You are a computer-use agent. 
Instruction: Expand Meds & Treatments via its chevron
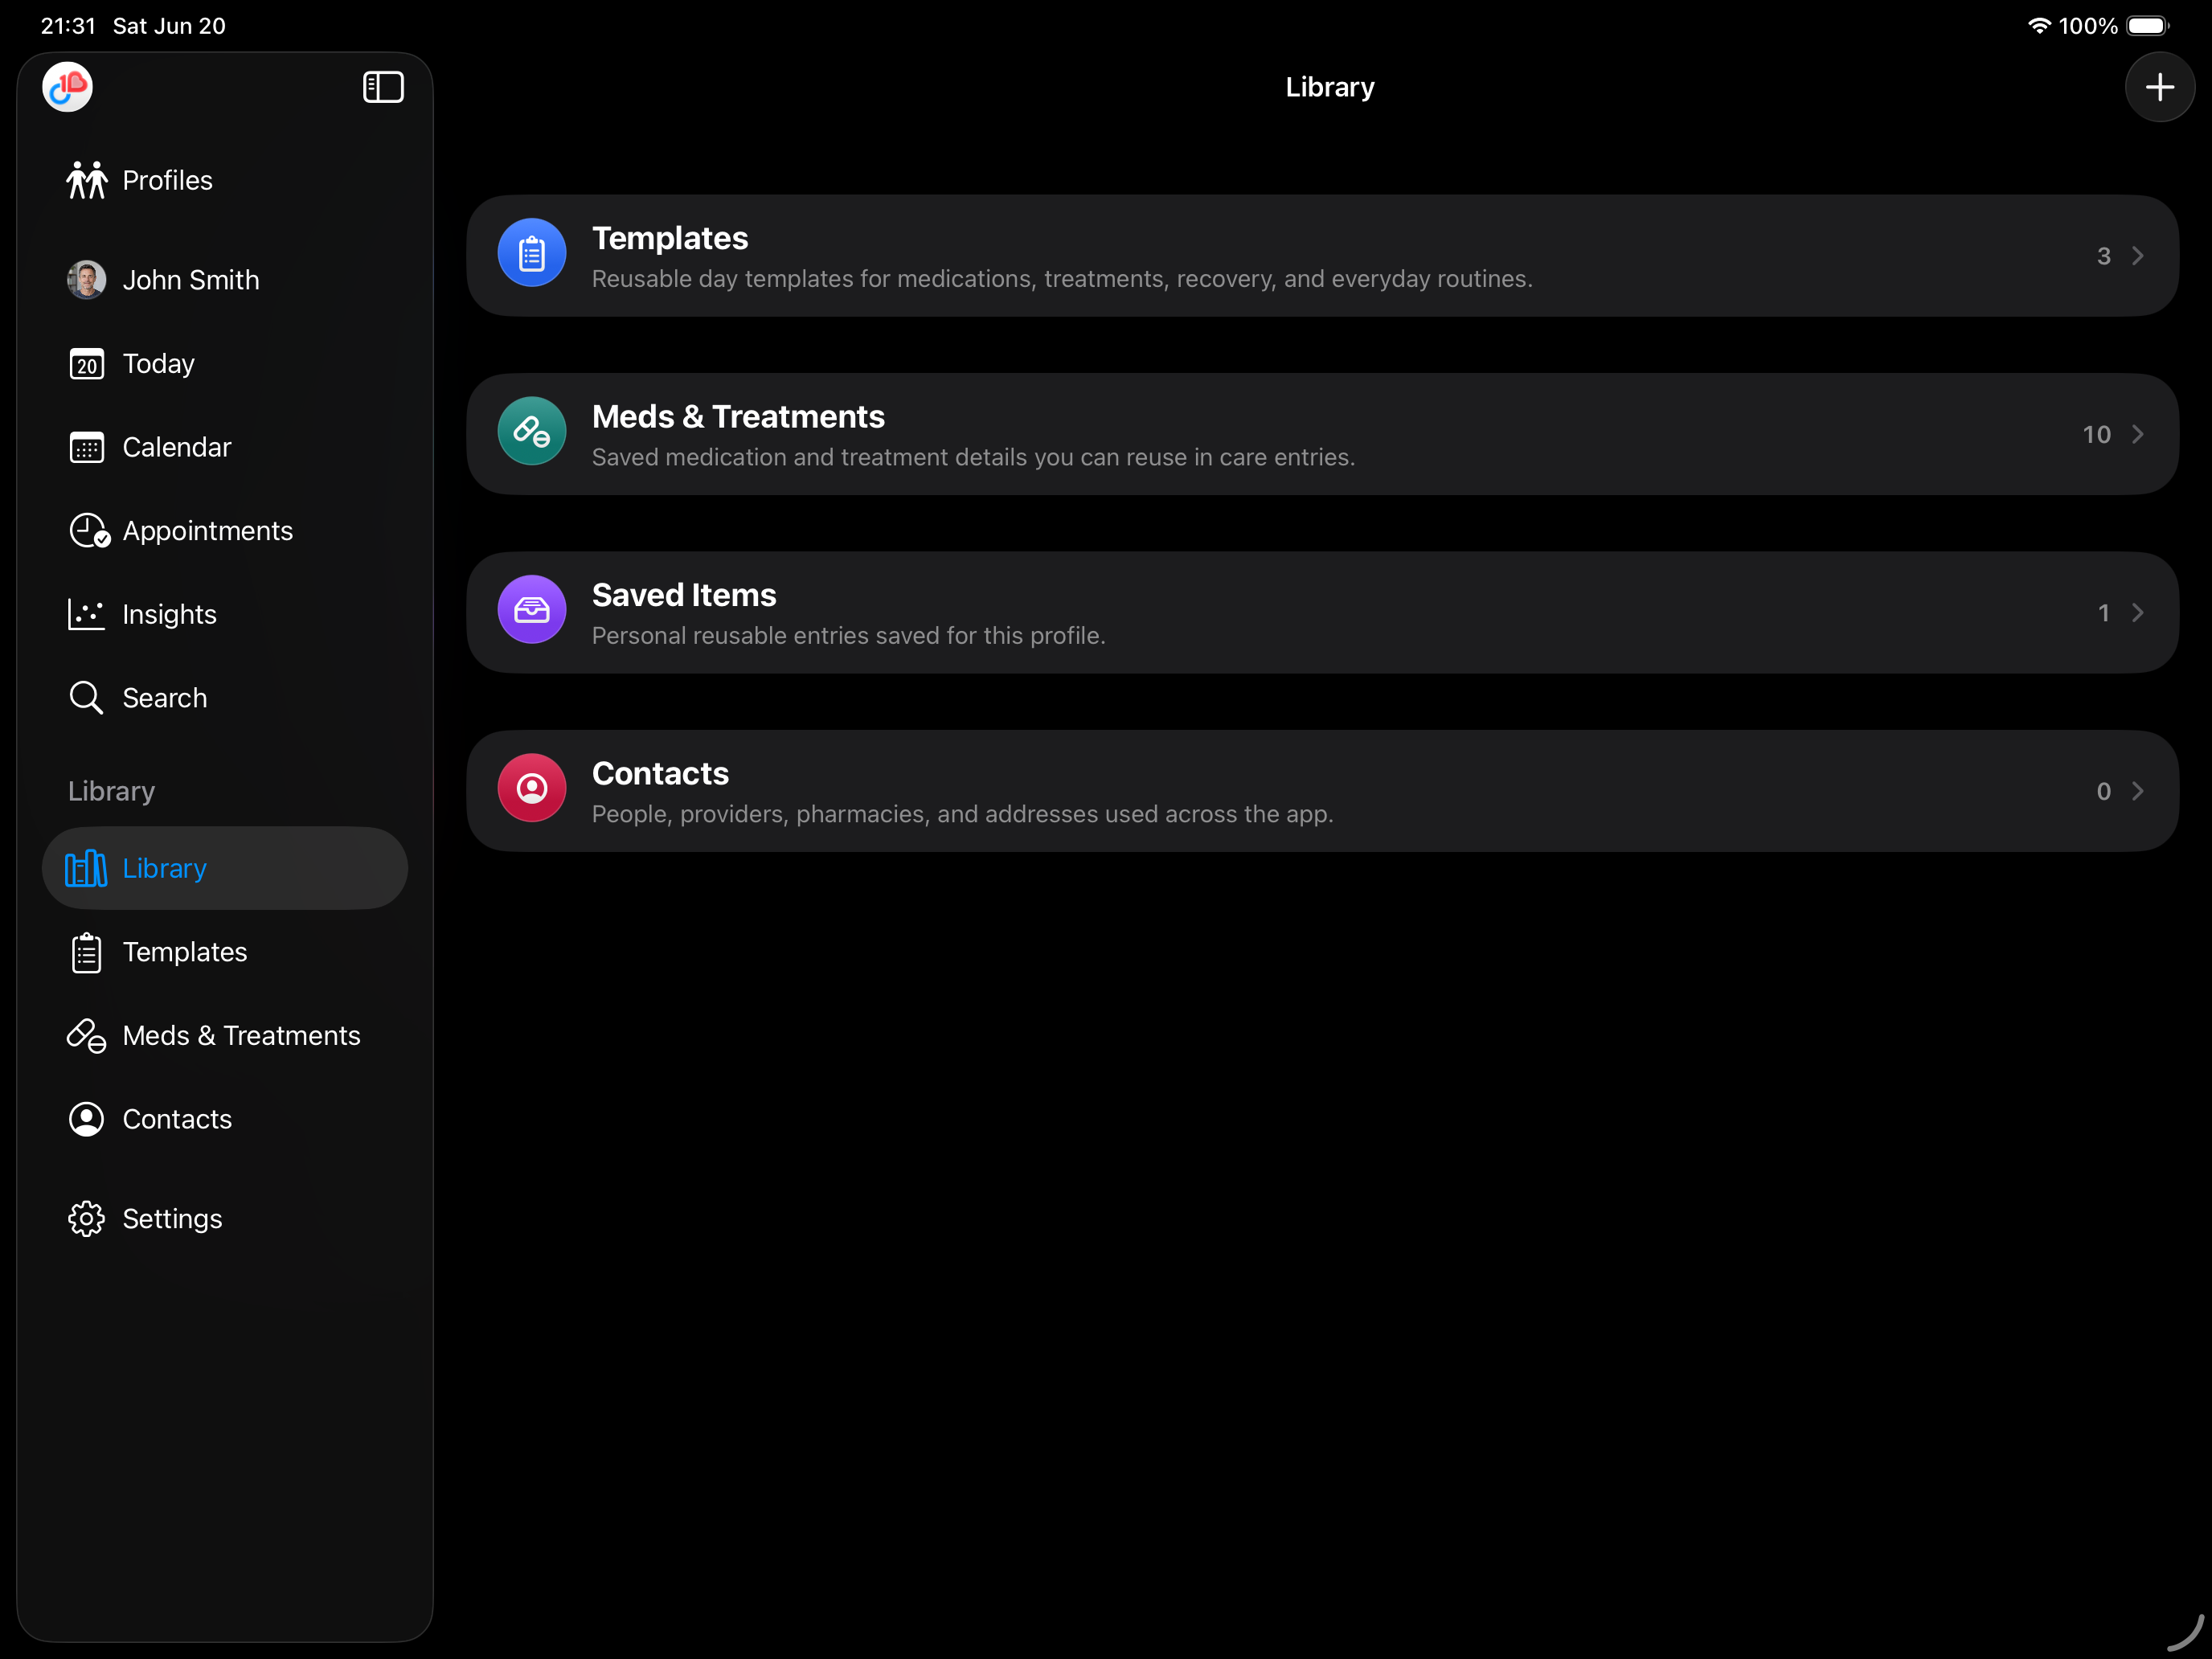[2138, 434]
